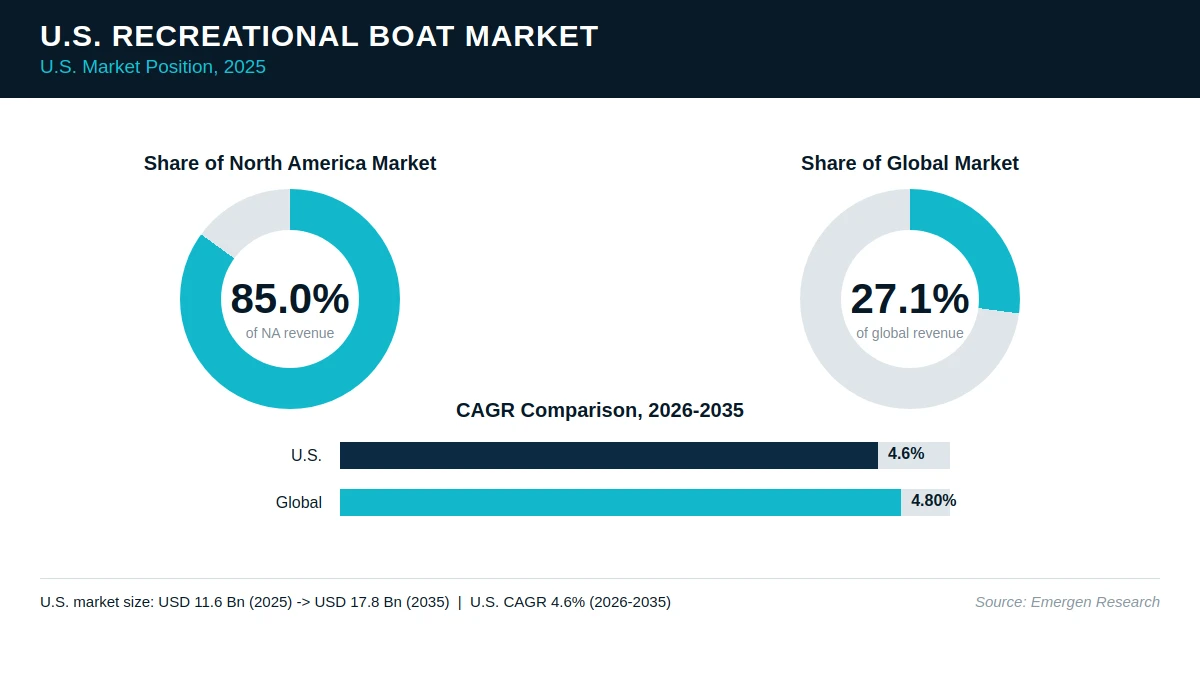
Task: Click the 'of NA revenue' caption
Action: coord(290,333)
